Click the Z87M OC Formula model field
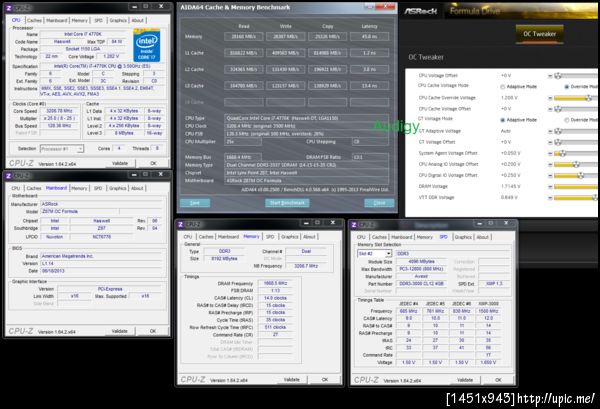The width and height of the screenshot is (600, 409). [x=79, y=212]
